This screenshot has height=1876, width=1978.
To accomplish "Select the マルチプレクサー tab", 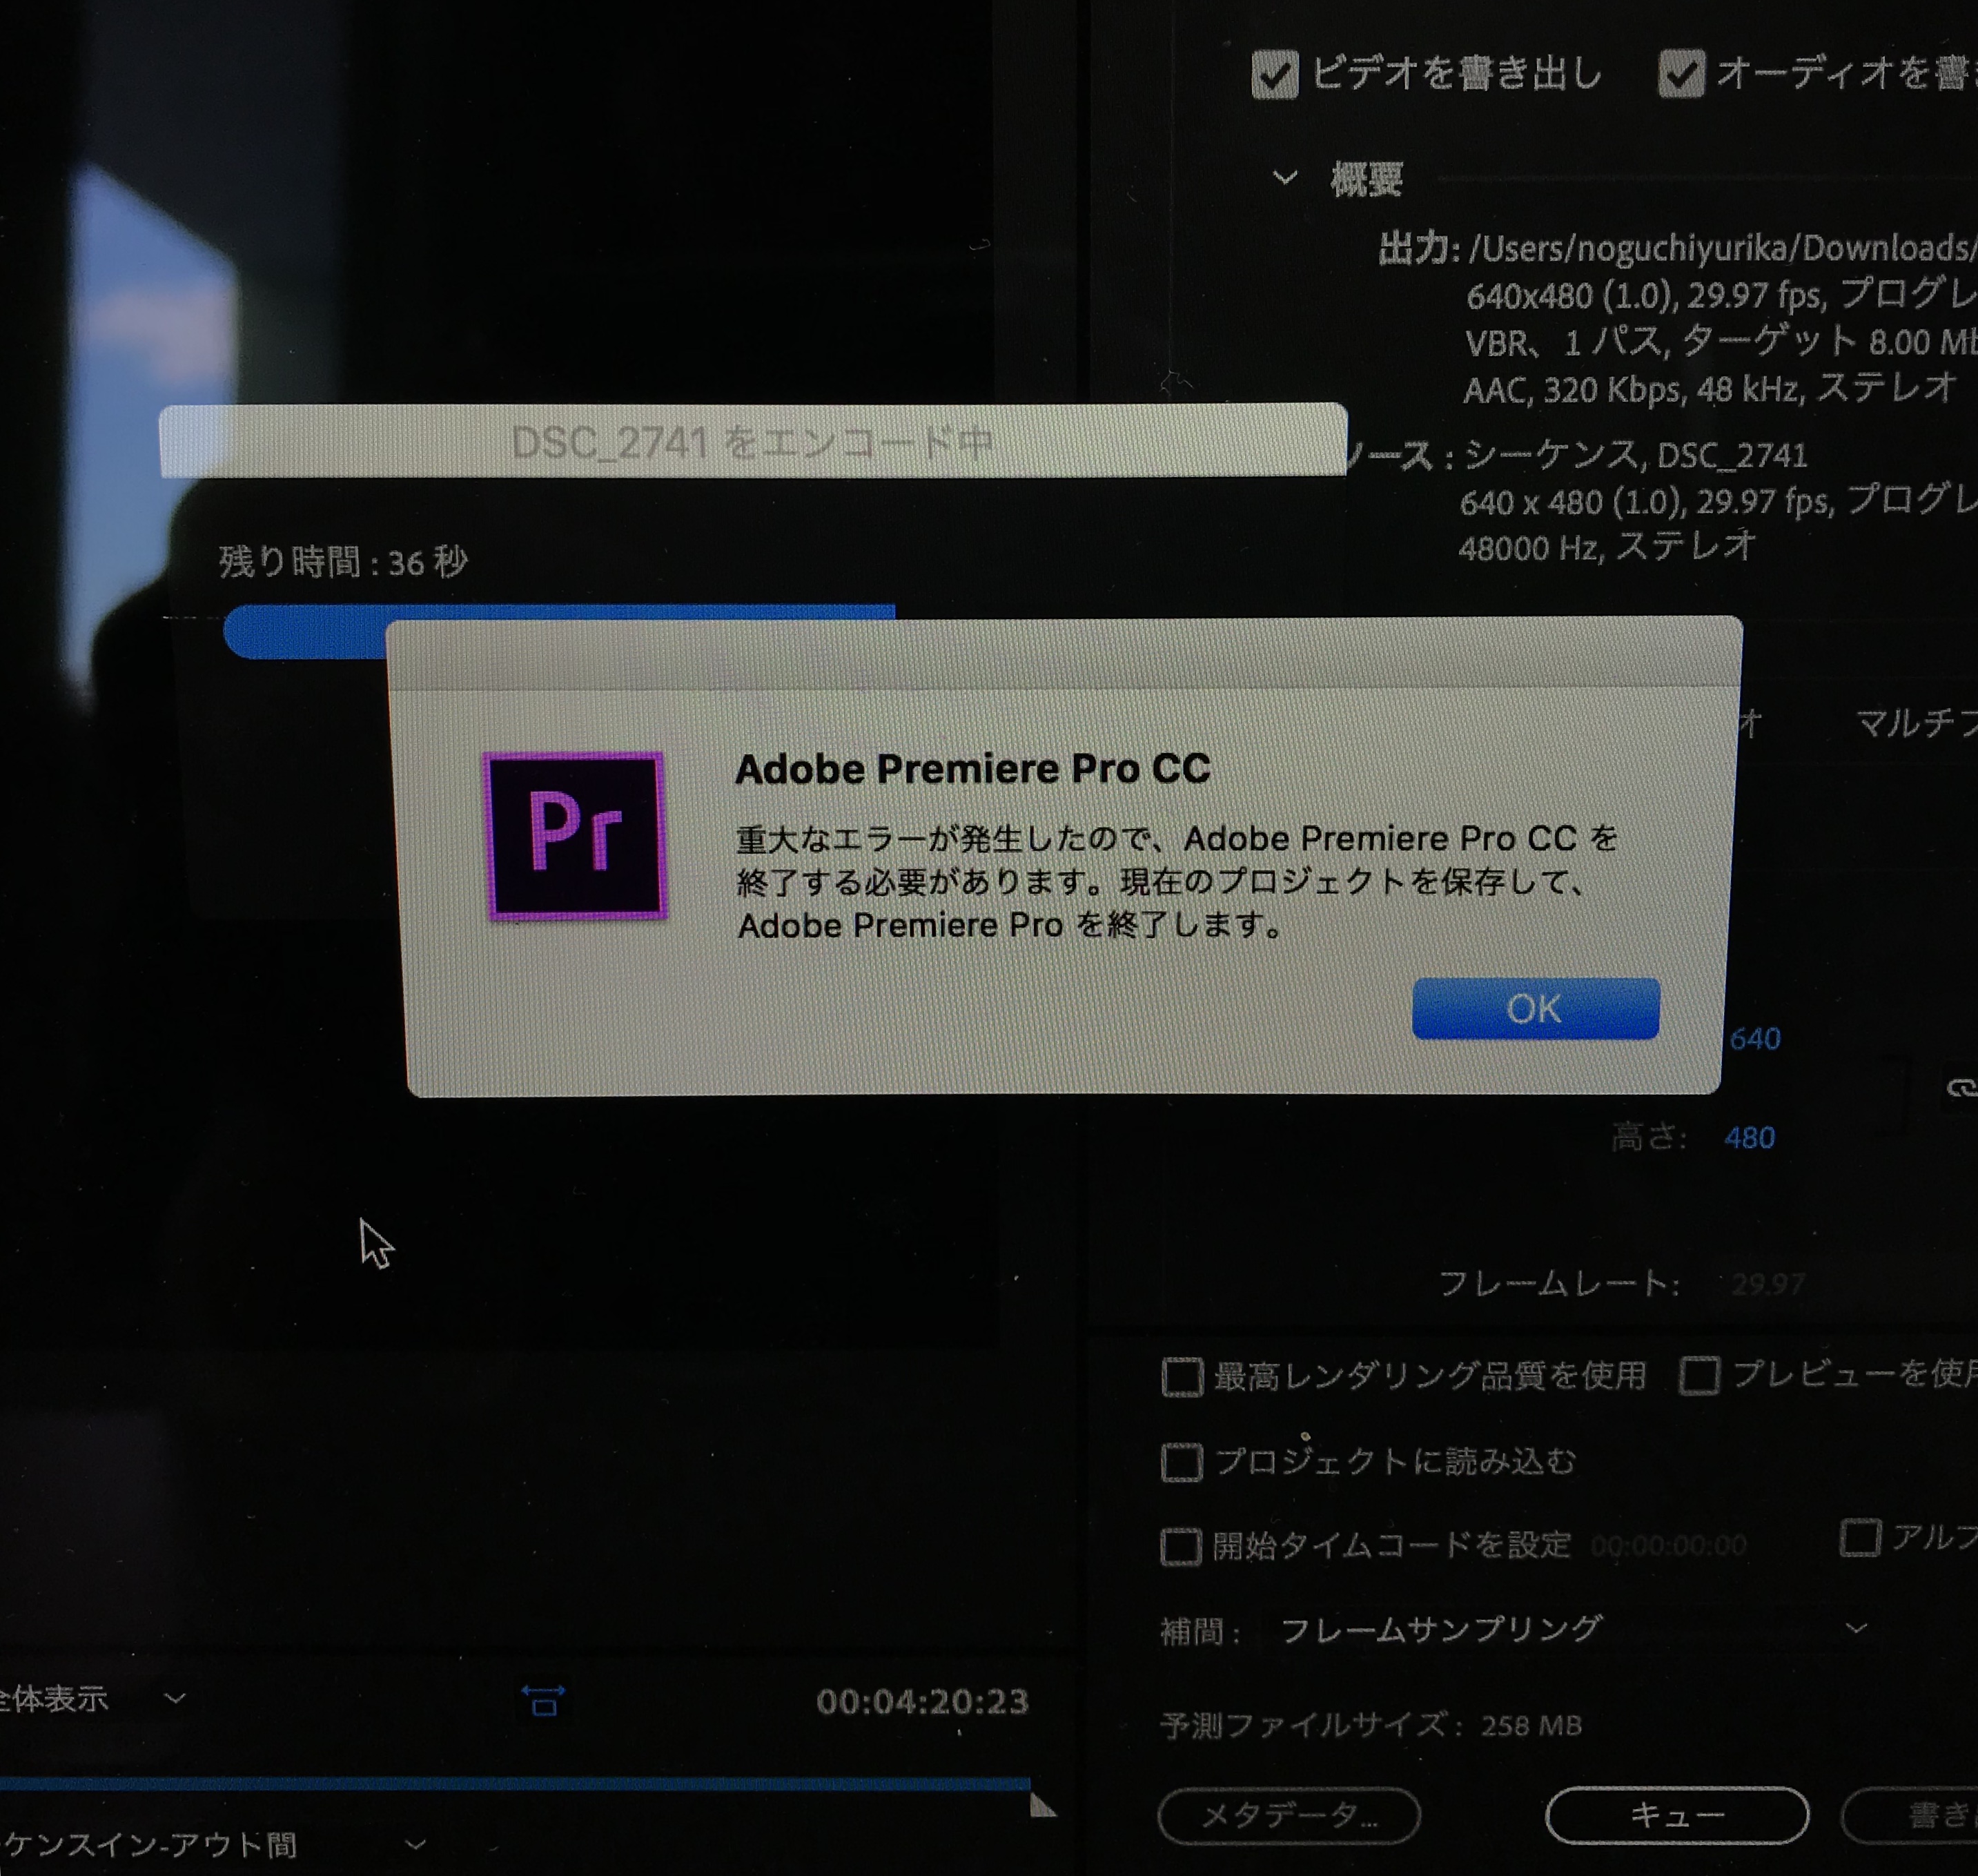I will [1916, 723].
